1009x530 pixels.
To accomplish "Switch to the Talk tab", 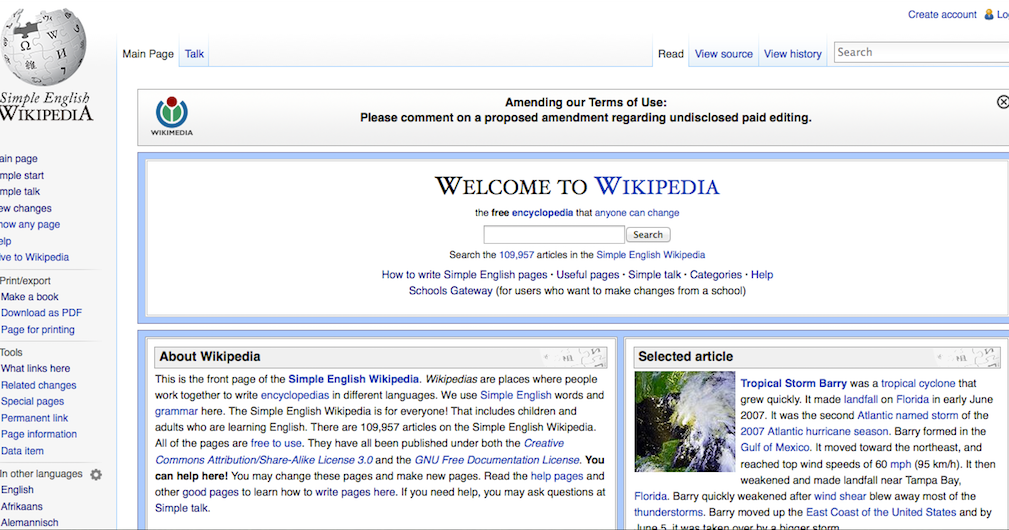I will click(194, 54).
